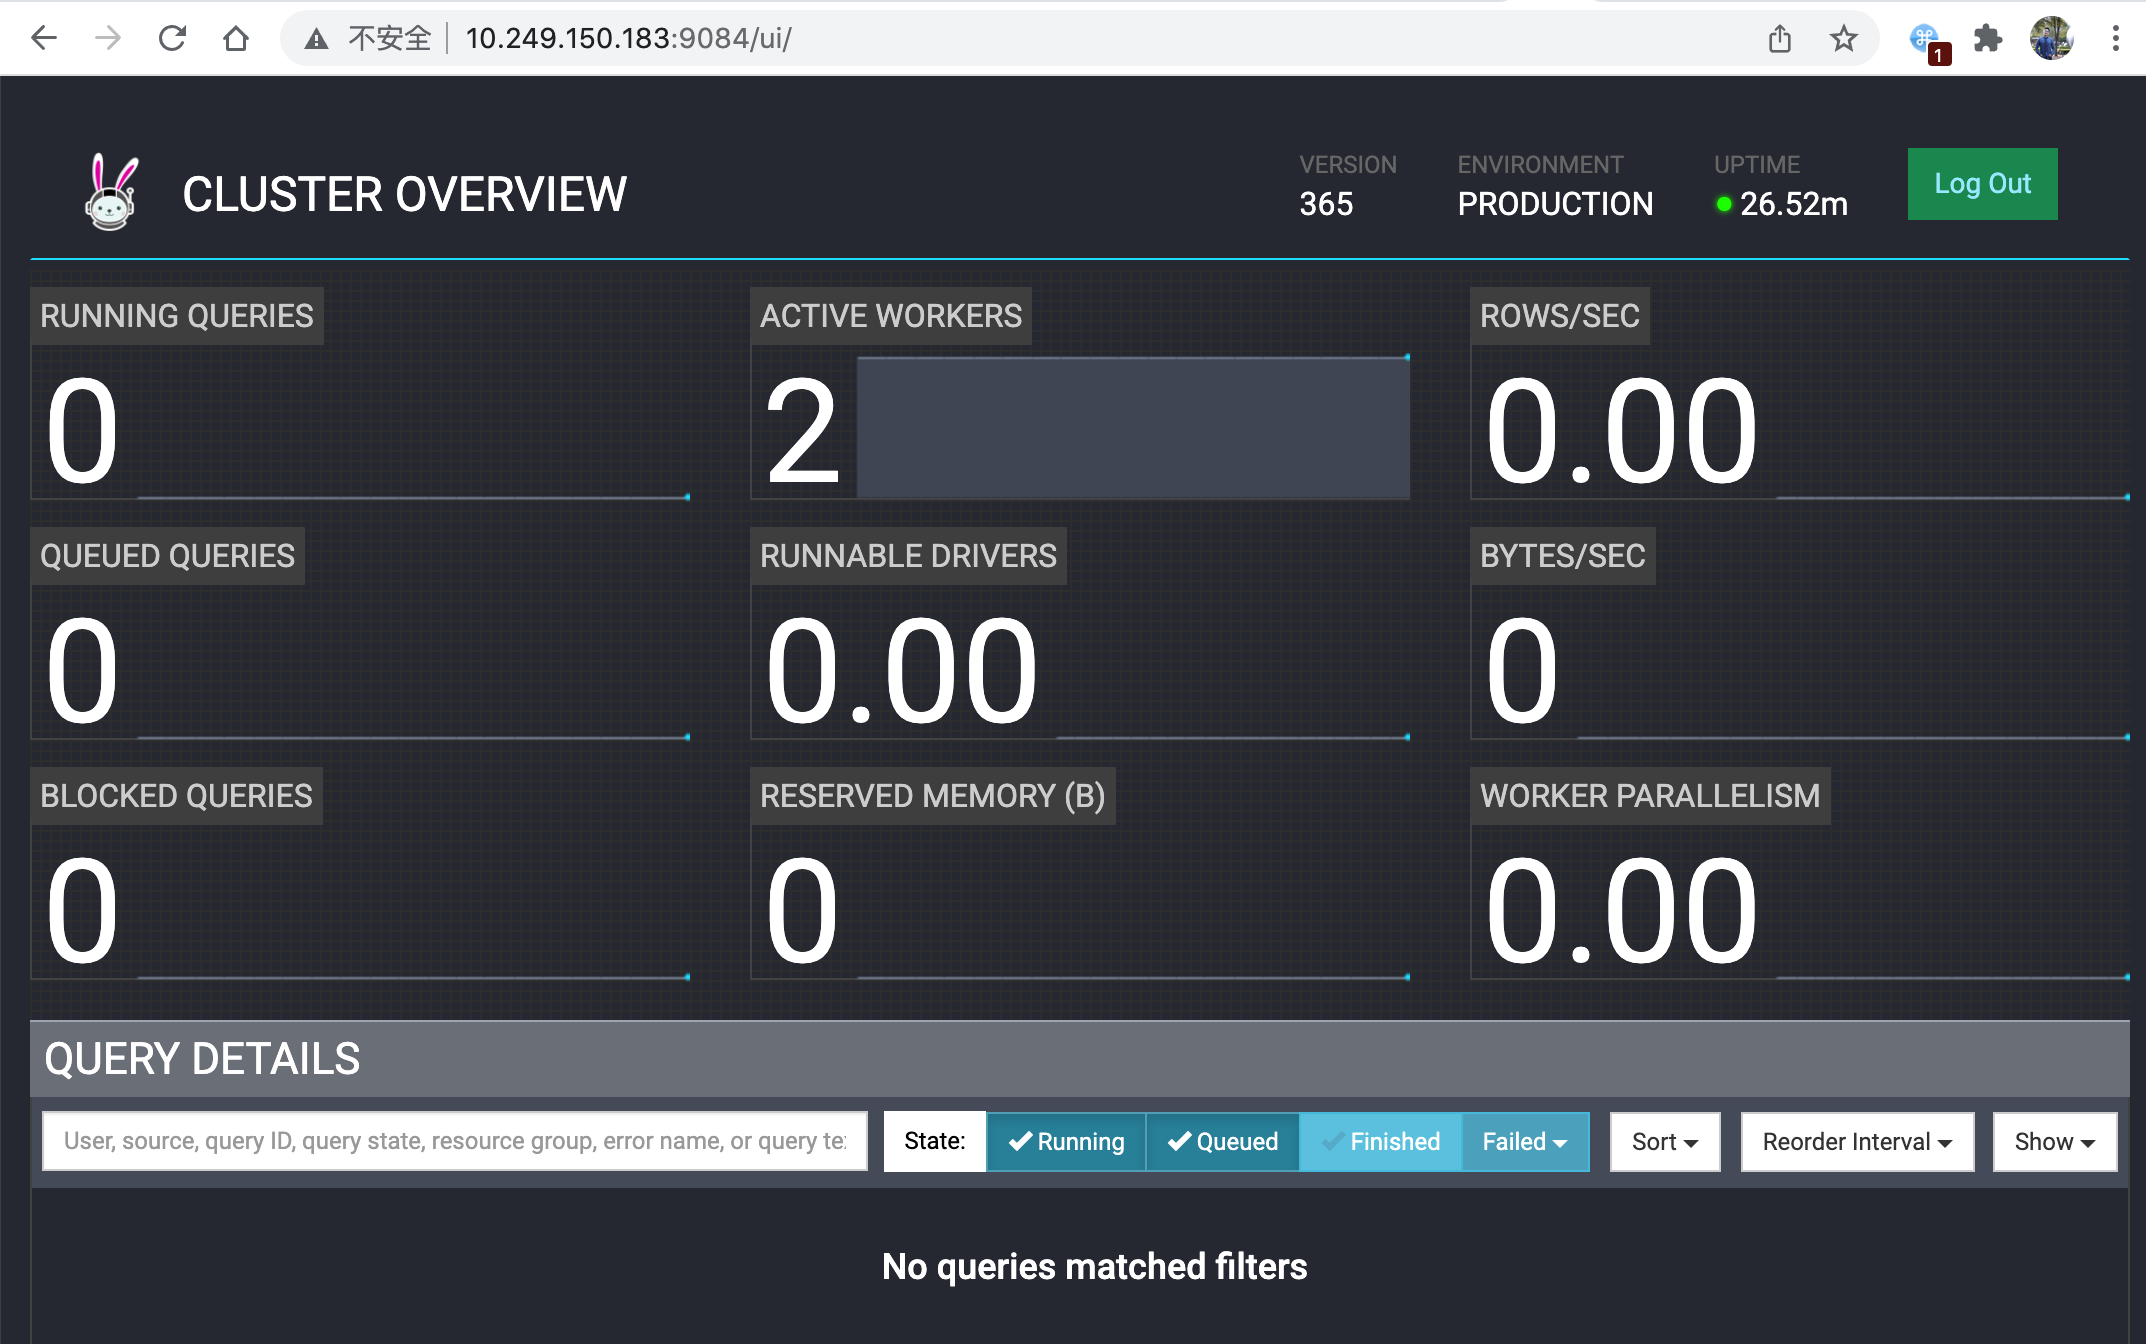Open the Show dropdown
The image size is (2146, 1344).
tap(2054, 1141)
